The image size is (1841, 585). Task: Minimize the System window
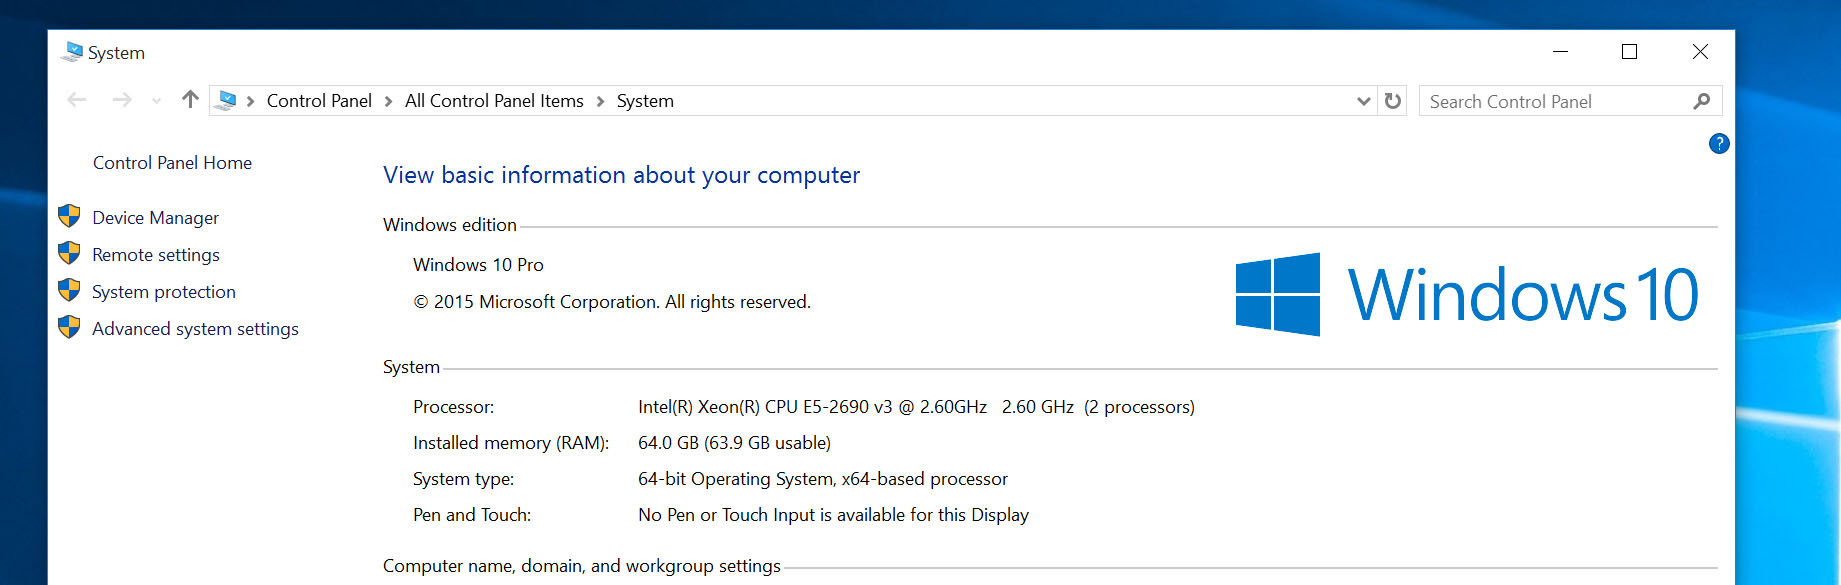click(1560, 51)
